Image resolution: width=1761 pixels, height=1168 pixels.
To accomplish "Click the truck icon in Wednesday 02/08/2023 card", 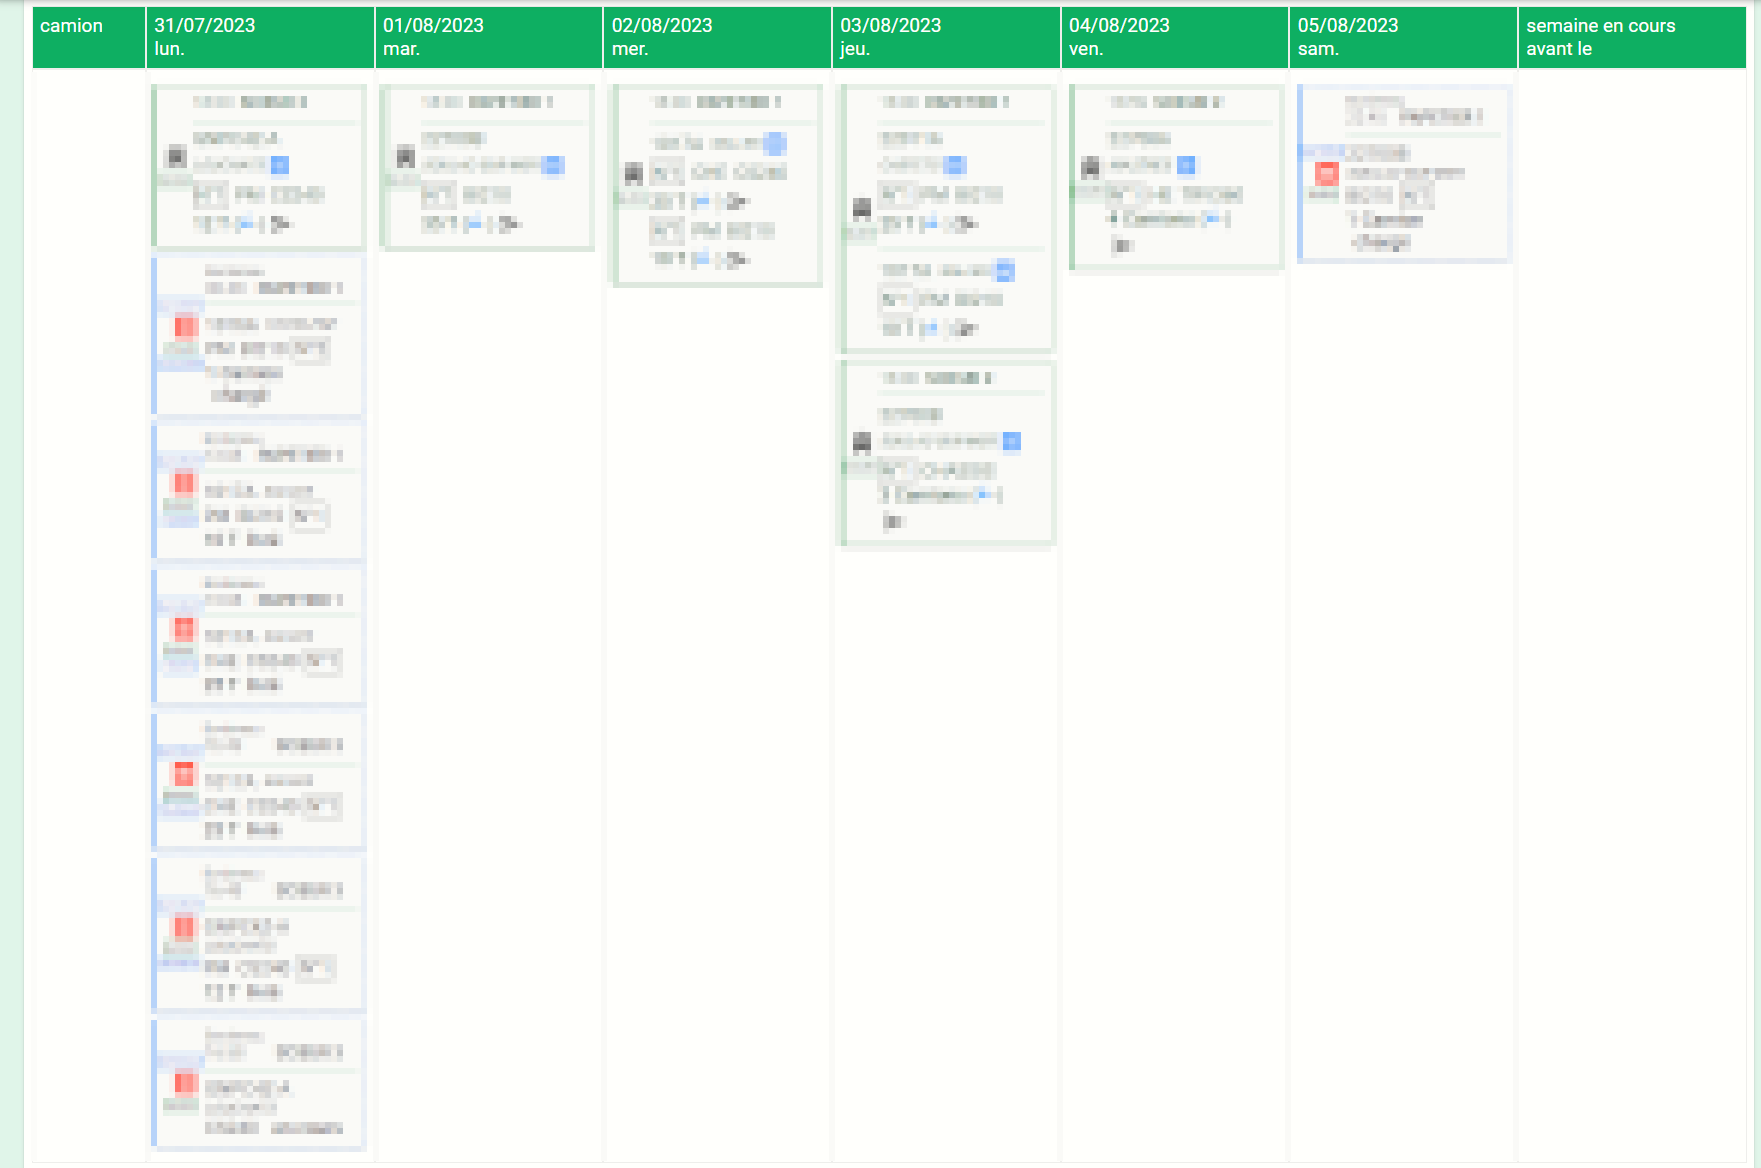I will click(634, 174).
